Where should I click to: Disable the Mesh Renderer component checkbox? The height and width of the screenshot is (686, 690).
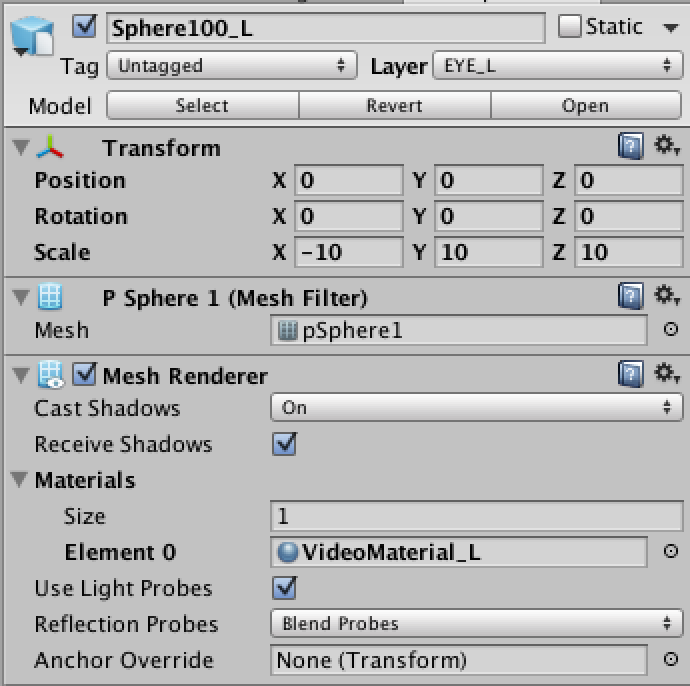tap(84, 374)
